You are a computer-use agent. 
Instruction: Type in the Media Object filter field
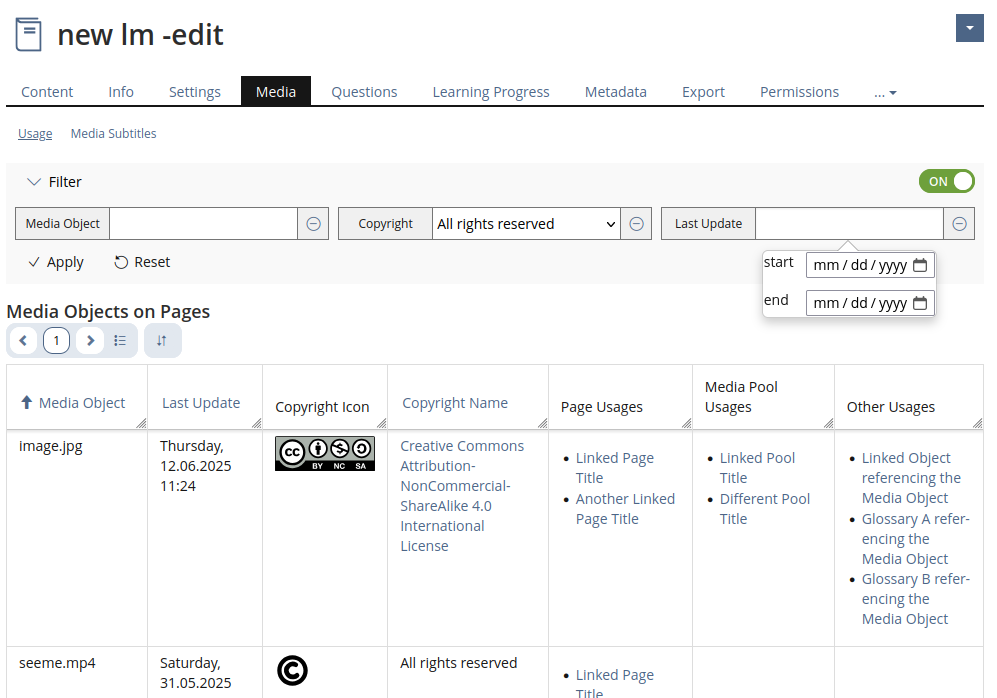(203, 224)
